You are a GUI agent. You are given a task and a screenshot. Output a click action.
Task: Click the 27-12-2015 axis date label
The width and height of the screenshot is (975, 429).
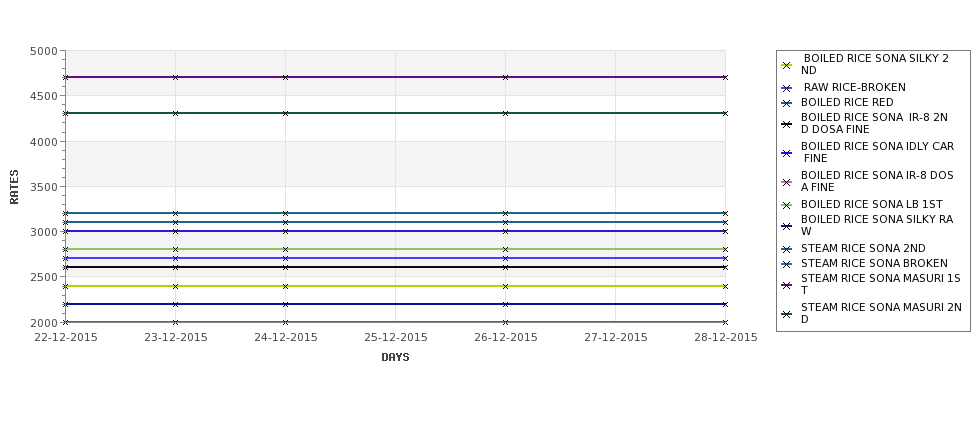coord(616,338)
